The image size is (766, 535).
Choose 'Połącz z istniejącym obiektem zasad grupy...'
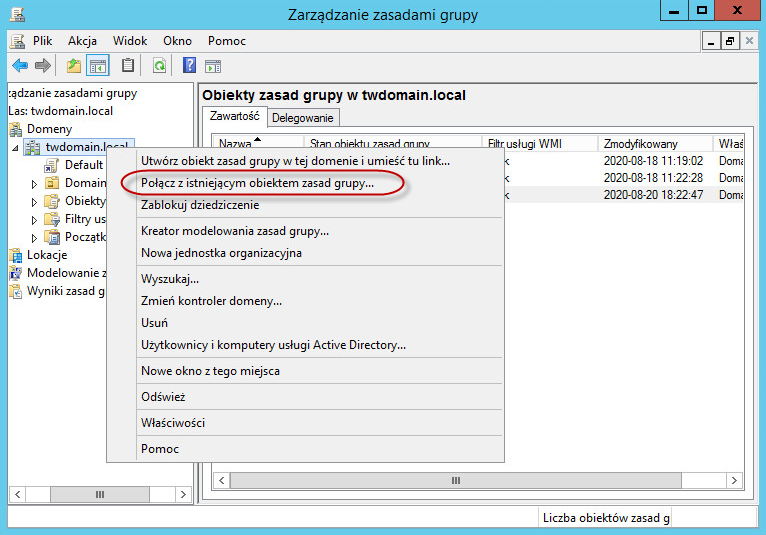pyautogui.click(x=257, y=183)
